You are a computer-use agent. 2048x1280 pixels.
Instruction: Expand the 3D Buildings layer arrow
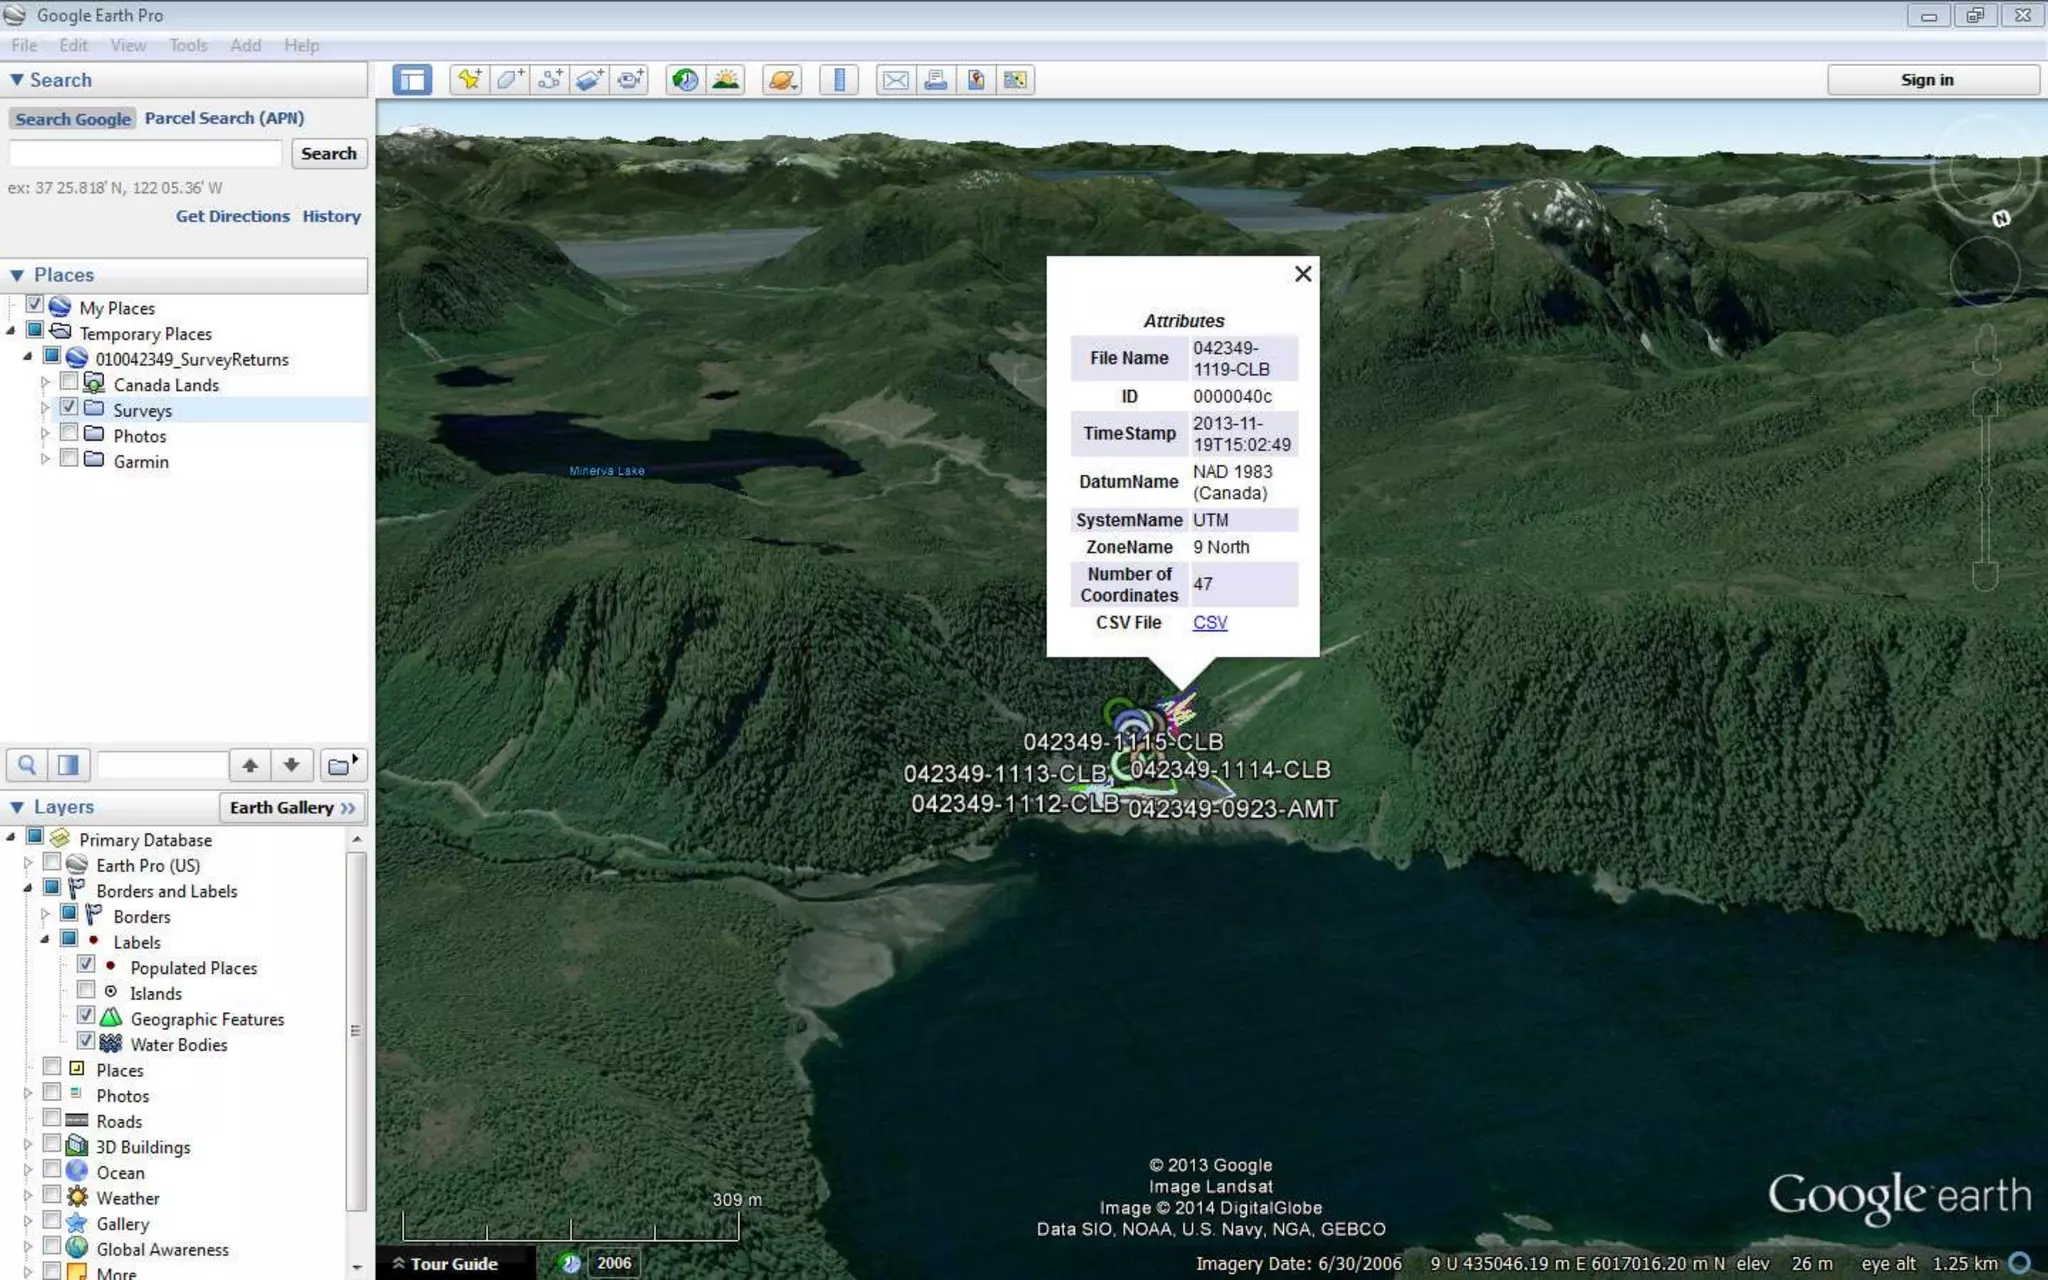[28, 1146]
